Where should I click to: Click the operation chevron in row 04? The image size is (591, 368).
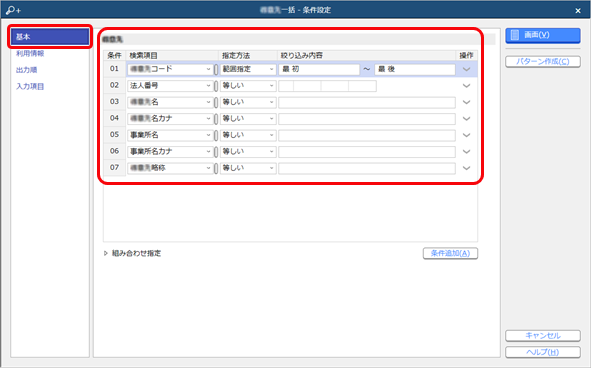coord(467,119)
